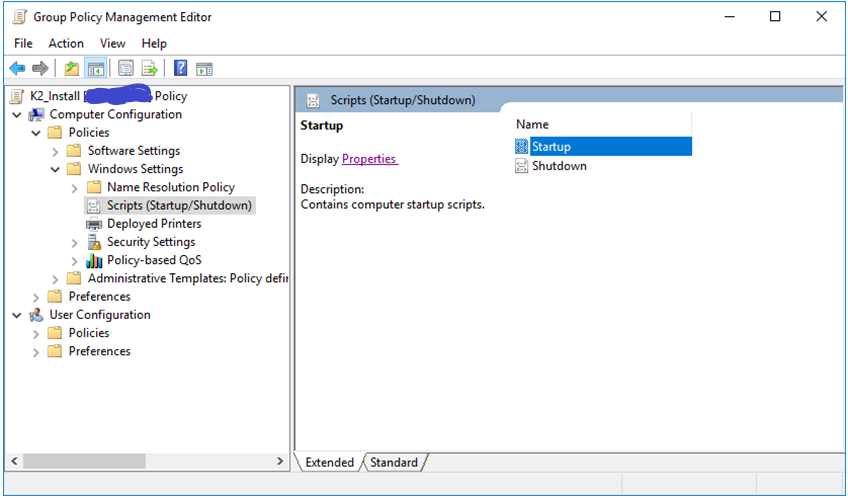Image resolution: width=848 pixels, height=498 pixels.
Task: Collapse the User Configuration node
Action: click(17, 315)
